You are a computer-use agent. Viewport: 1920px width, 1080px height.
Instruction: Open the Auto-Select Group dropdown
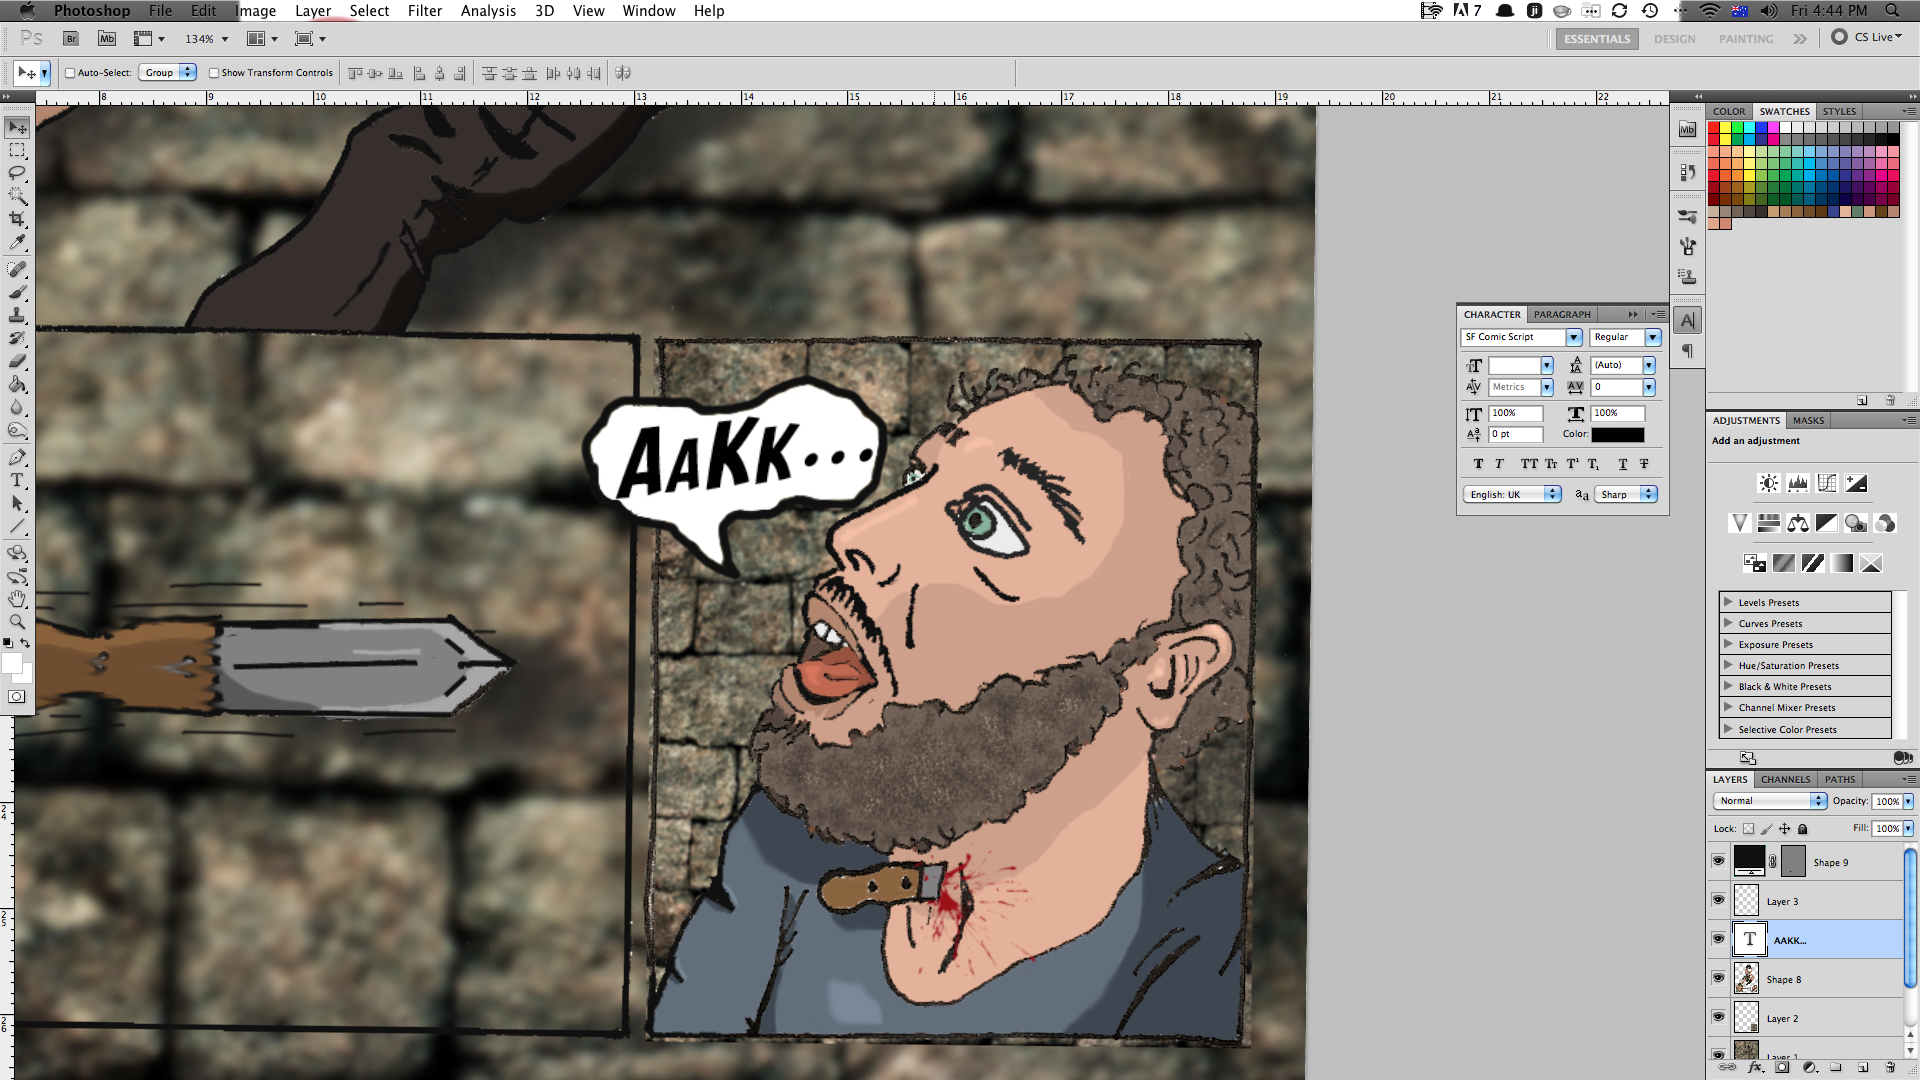[168, 73]
